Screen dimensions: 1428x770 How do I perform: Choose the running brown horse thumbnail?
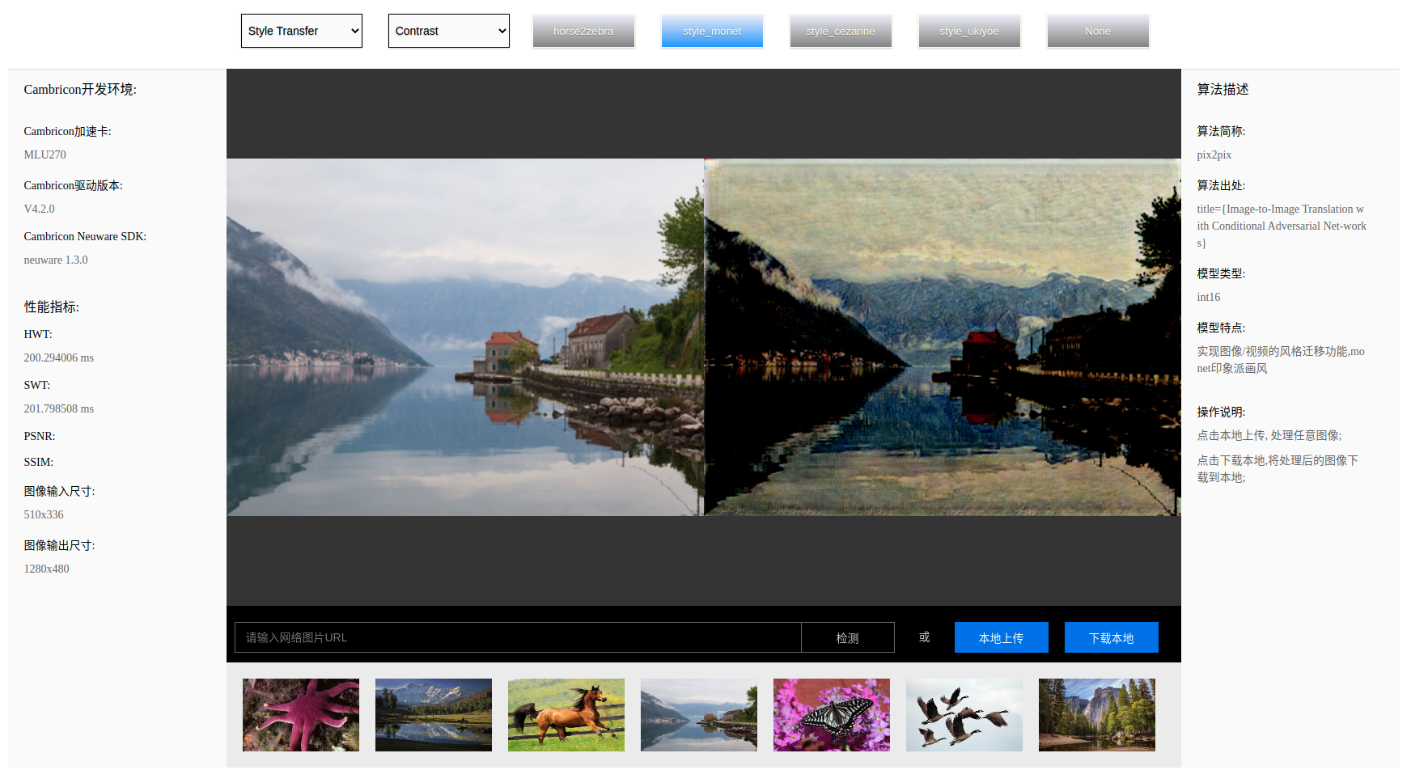566,715
